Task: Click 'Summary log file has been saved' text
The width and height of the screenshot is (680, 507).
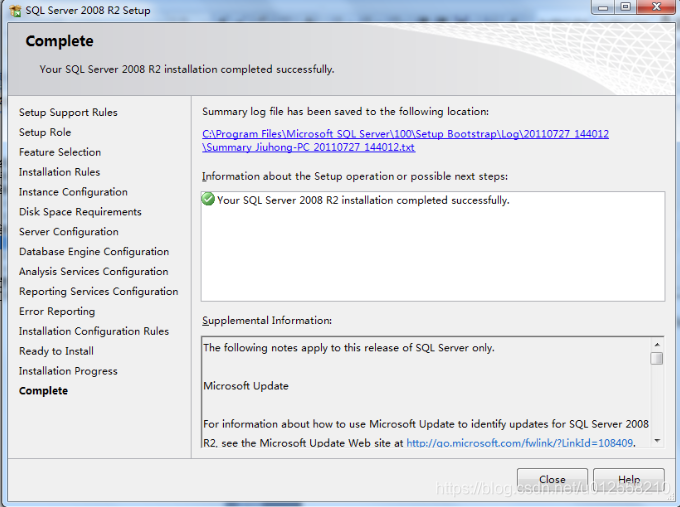Action: tap(345, 112)
